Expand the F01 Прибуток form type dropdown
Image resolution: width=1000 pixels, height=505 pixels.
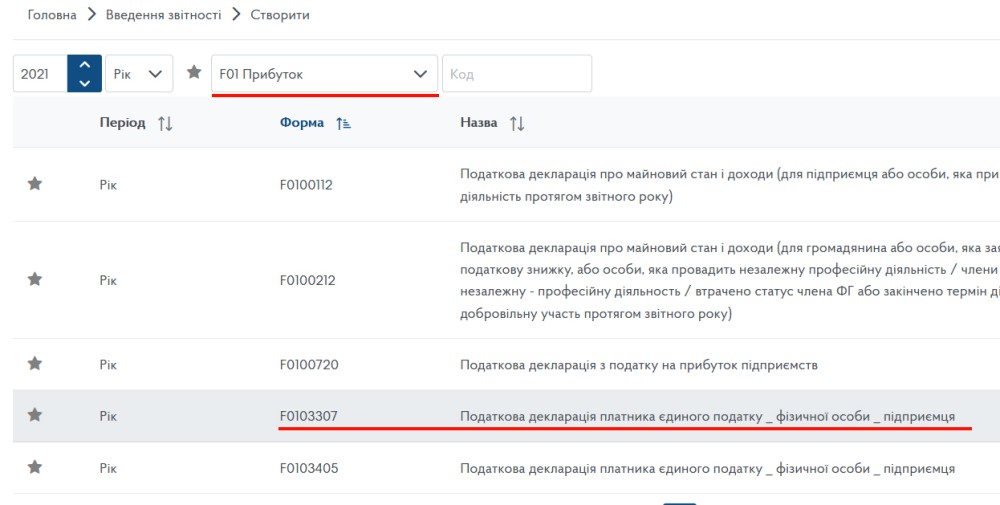[324, 74]
